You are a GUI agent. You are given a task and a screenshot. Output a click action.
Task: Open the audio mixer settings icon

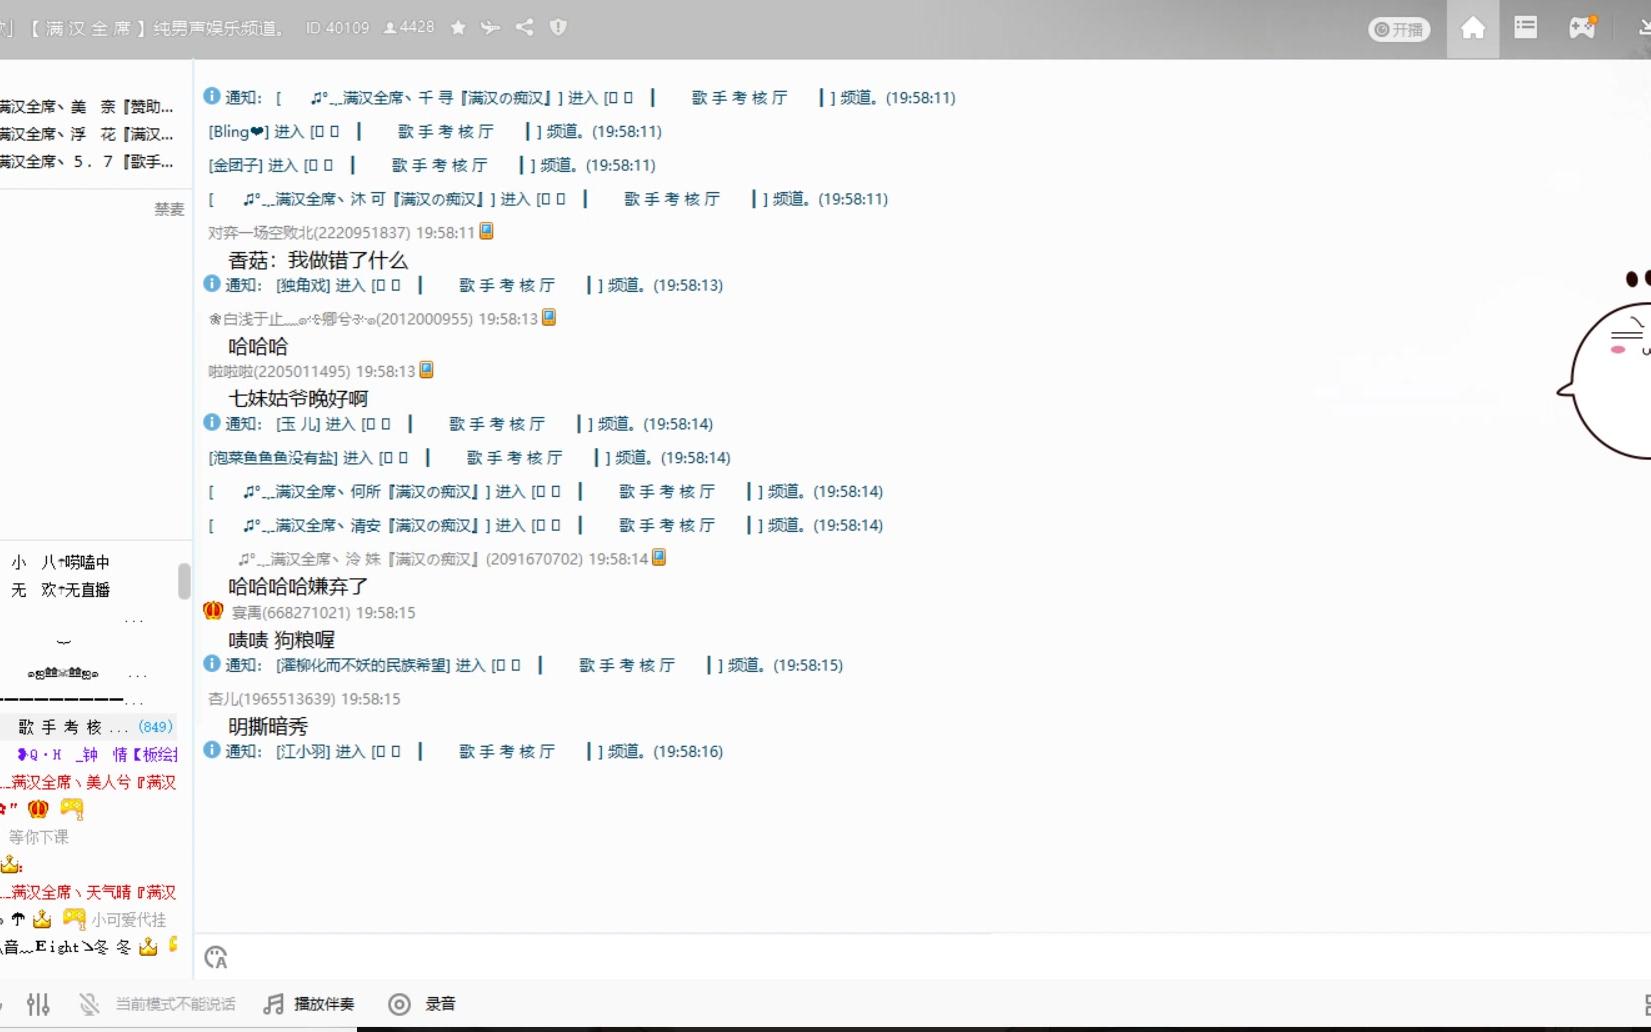(x=38, y=1004)
